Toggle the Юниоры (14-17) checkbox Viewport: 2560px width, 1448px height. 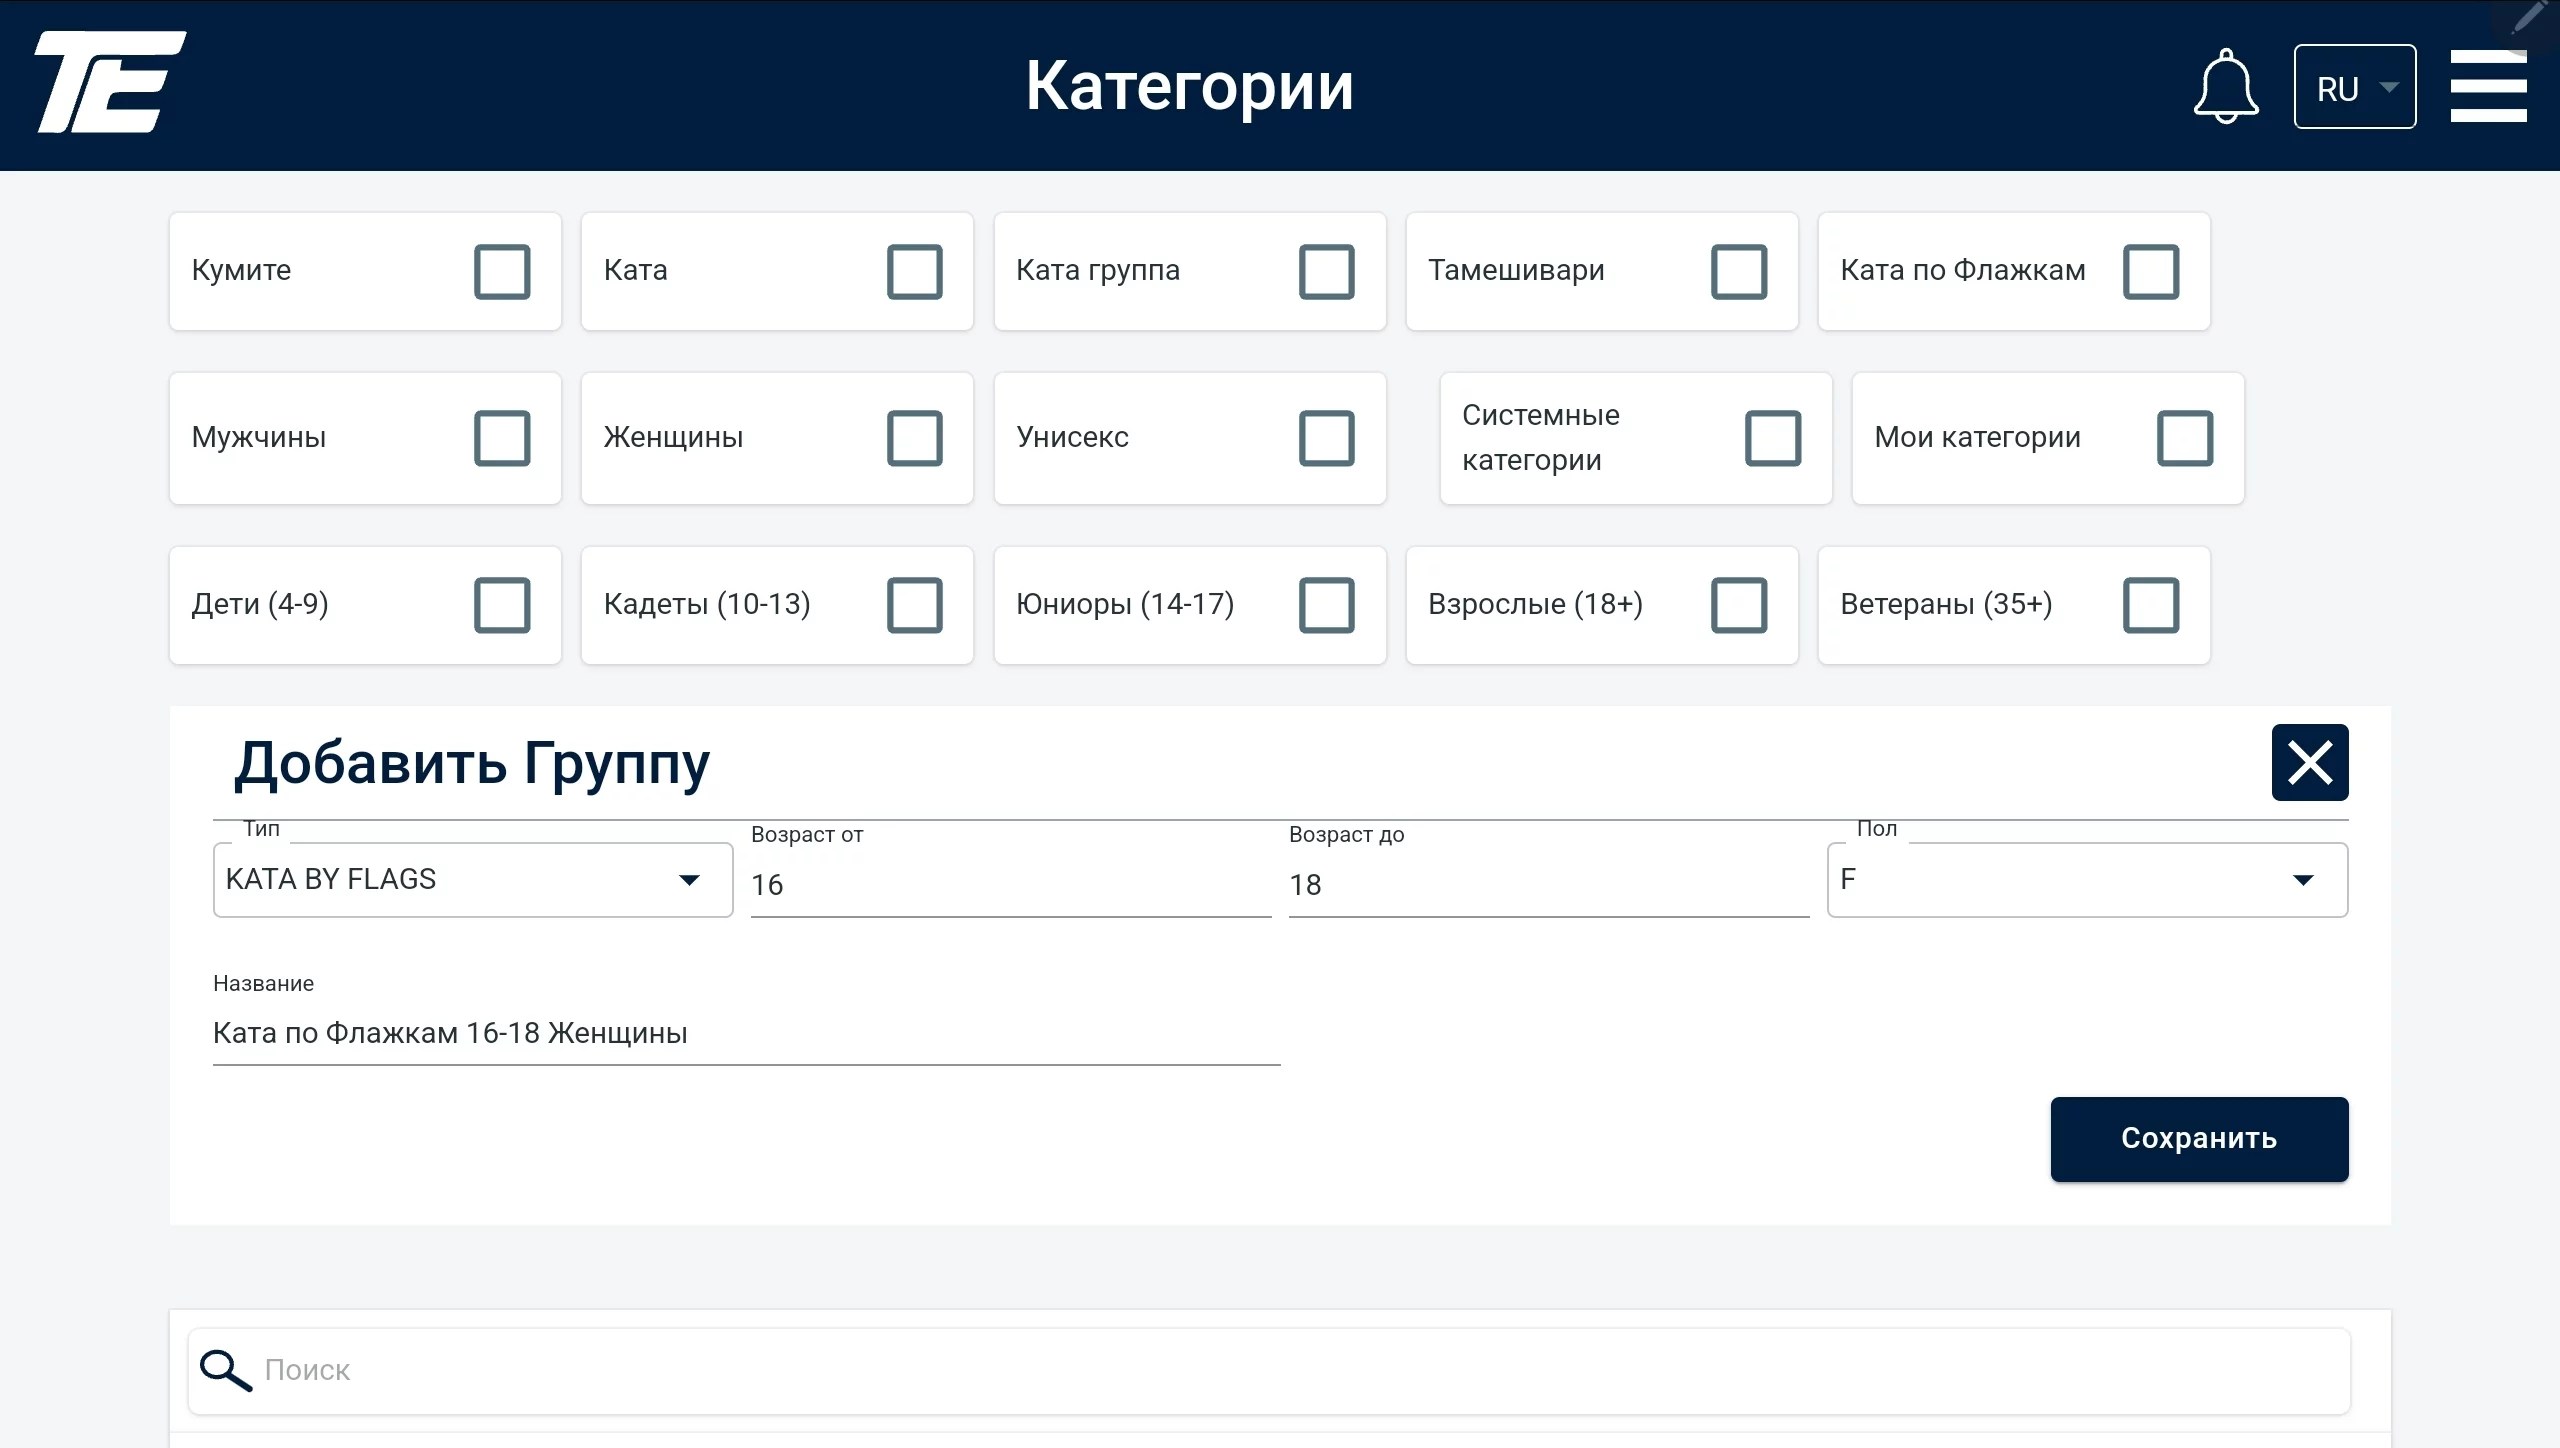(x=1327, y=605)
